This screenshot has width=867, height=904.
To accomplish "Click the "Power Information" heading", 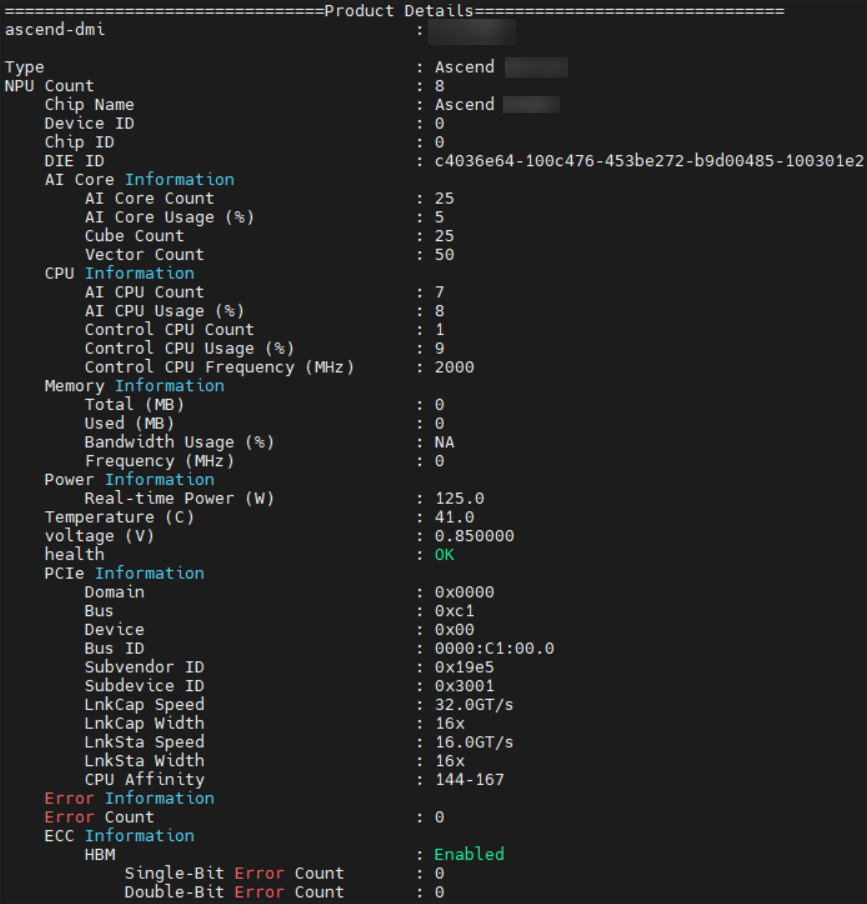I will click(129, 479).
